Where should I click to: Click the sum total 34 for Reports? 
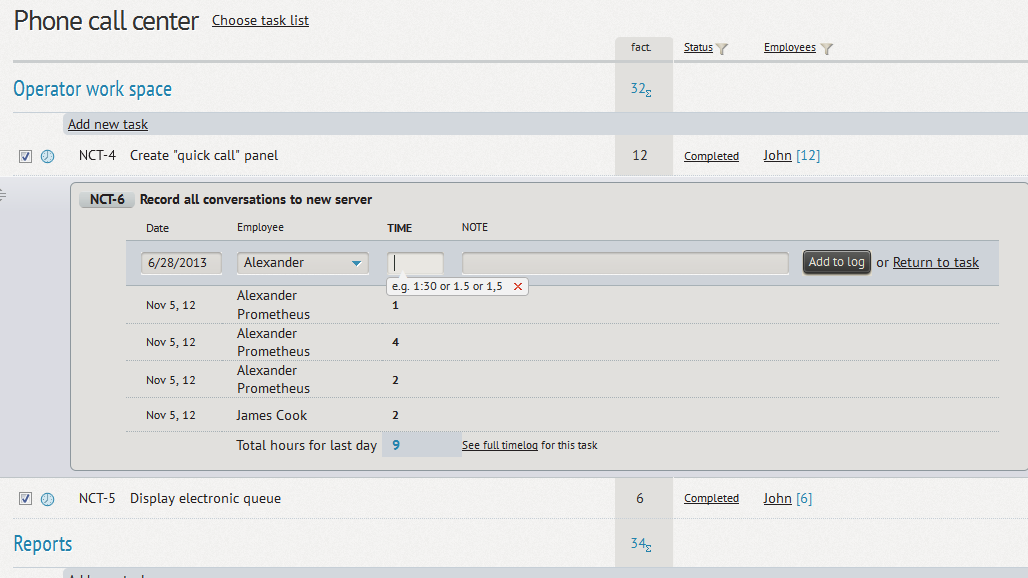point(640,544)
